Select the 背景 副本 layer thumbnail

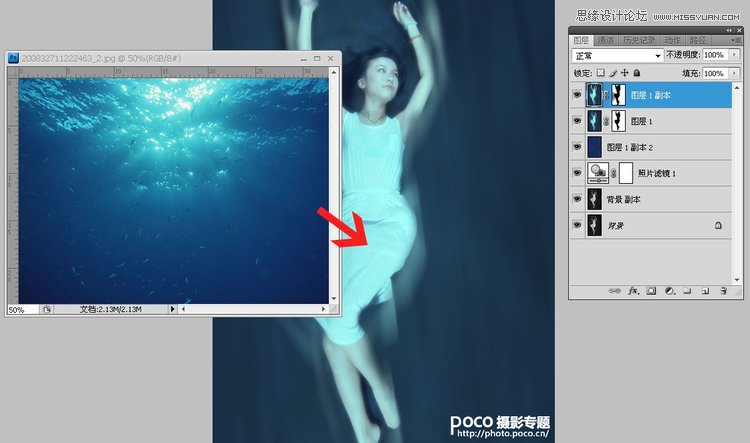click(x=594, y=199)
